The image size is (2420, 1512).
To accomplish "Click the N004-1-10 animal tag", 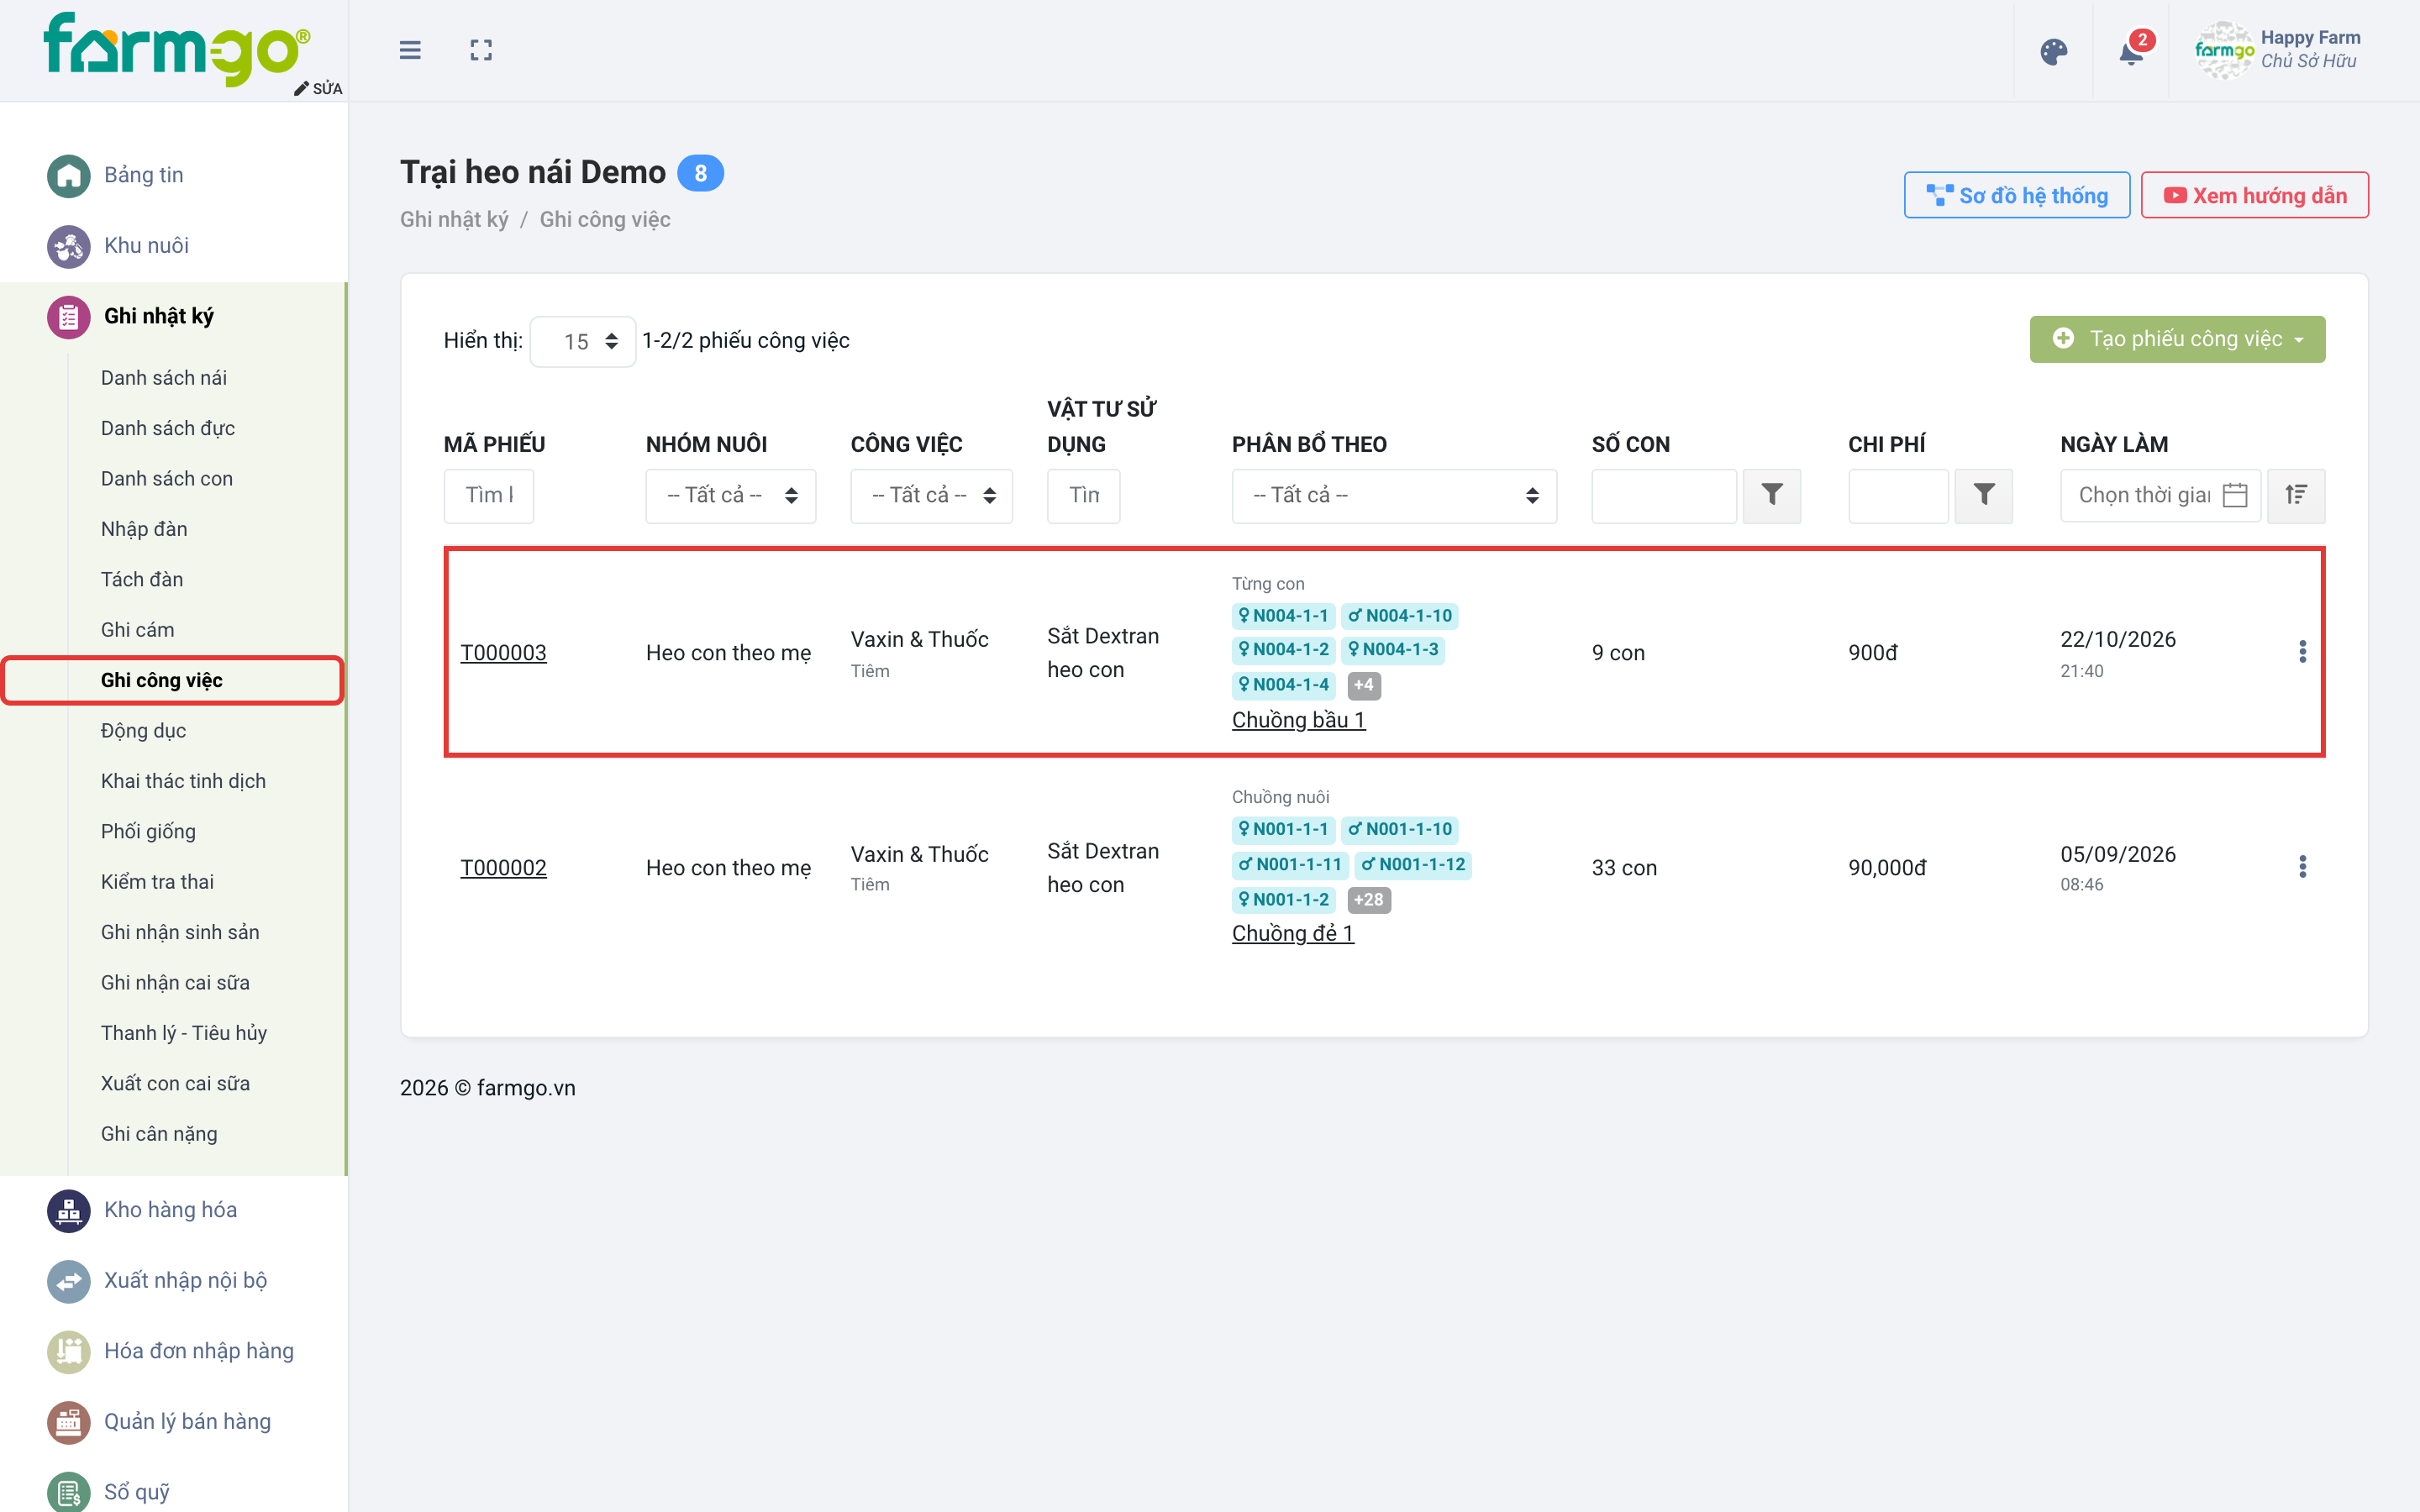I will (x=1399, y=616).
